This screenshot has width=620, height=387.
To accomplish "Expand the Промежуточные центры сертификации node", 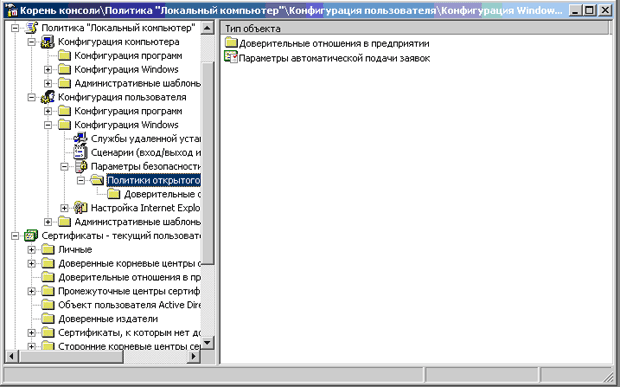I will 32,291.
